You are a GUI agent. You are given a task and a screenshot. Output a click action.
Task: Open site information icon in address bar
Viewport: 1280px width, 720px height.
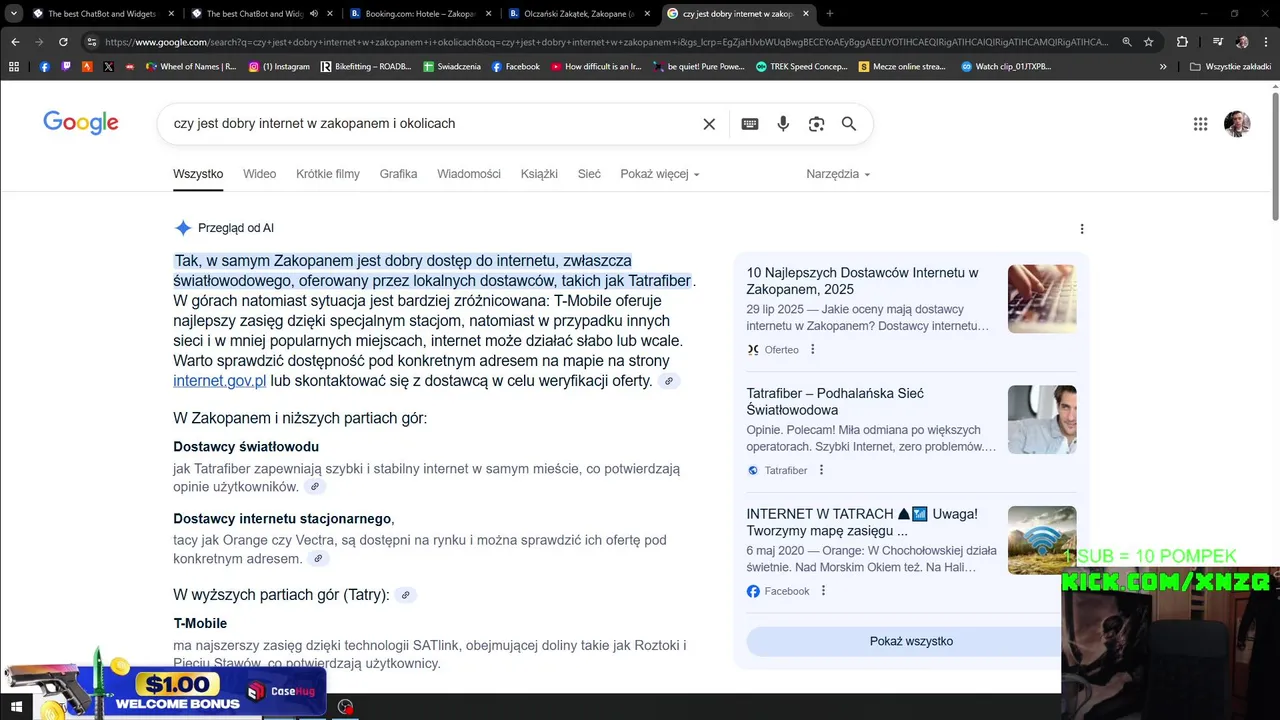91,42
